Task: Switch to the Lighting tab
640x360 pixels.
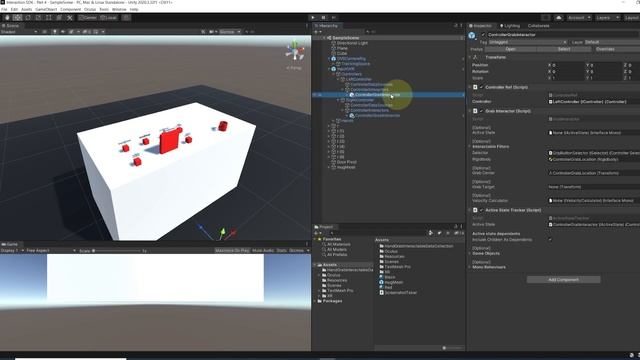Action: [x=510, y=26]
